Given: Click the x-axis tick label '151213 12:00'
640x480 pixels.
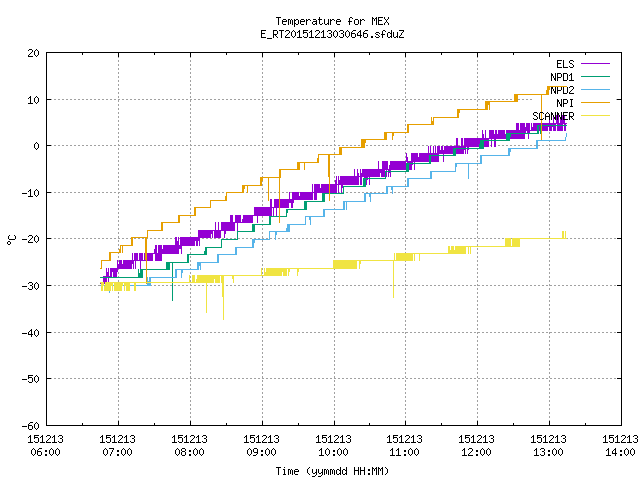Looking at the screenshot, I should 476,446.
